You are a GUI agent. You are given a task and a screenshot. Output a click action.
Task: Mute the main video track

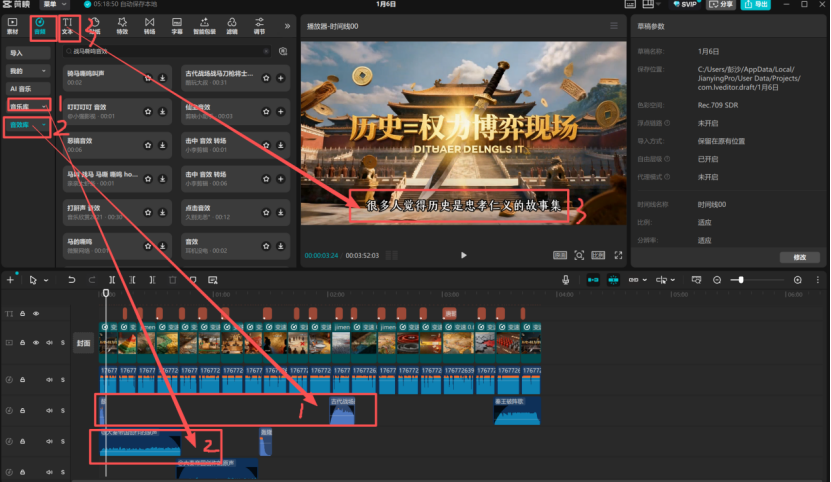pos(49,343)
